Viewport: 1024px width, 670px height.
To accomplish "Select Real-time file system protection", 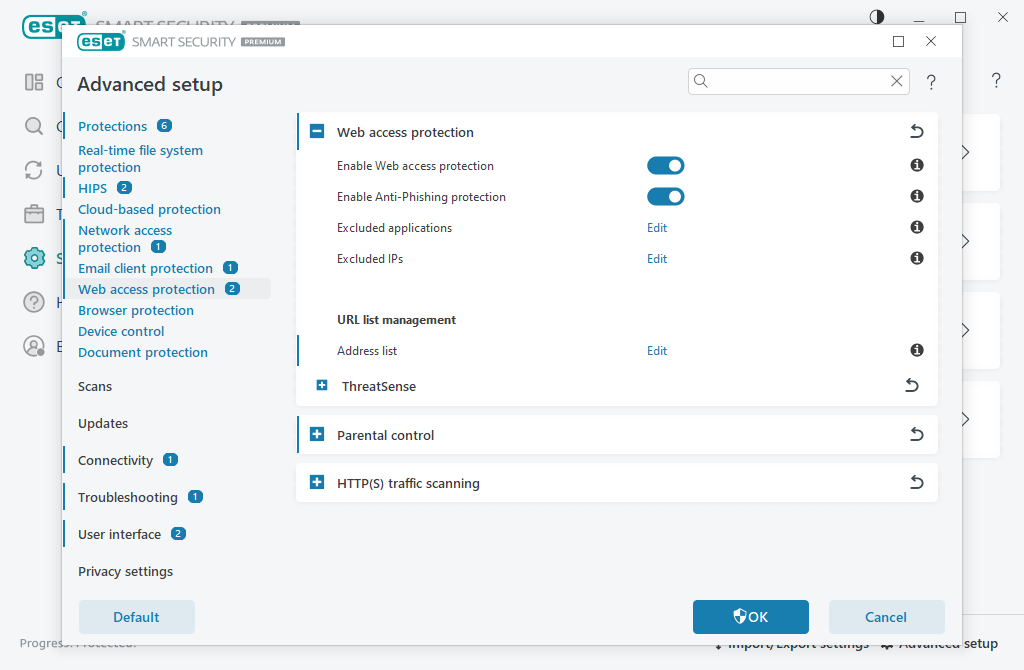I will tap(140, 159).
